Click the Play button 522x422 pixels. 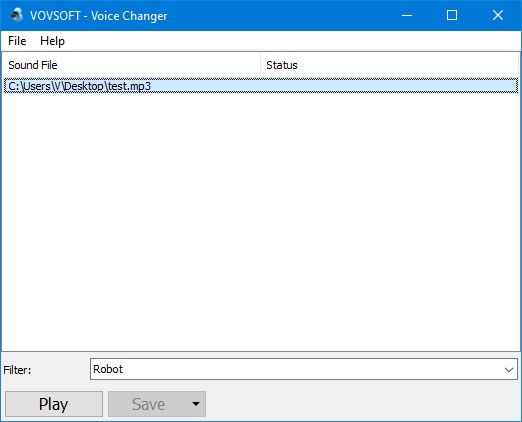[54, 404]
